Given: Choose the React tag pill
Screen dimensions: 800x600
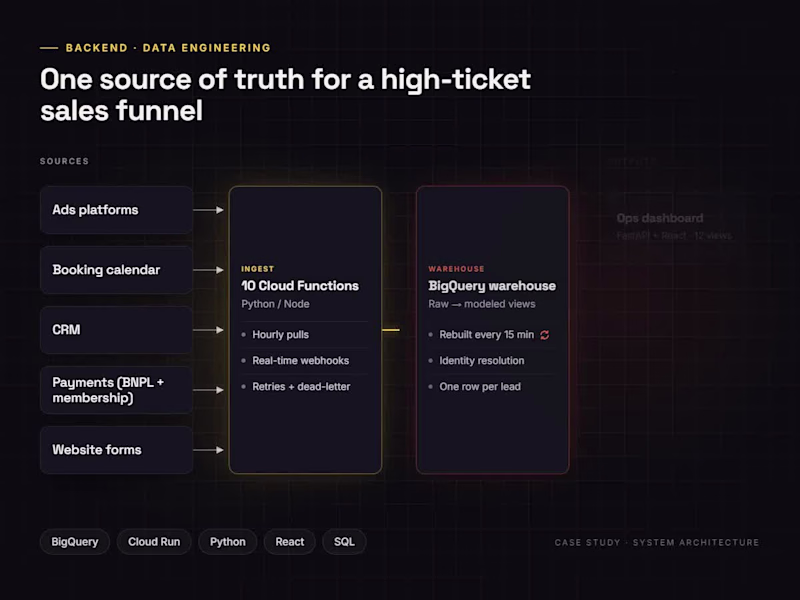Looking at the screenshot, I should (290, 542).
